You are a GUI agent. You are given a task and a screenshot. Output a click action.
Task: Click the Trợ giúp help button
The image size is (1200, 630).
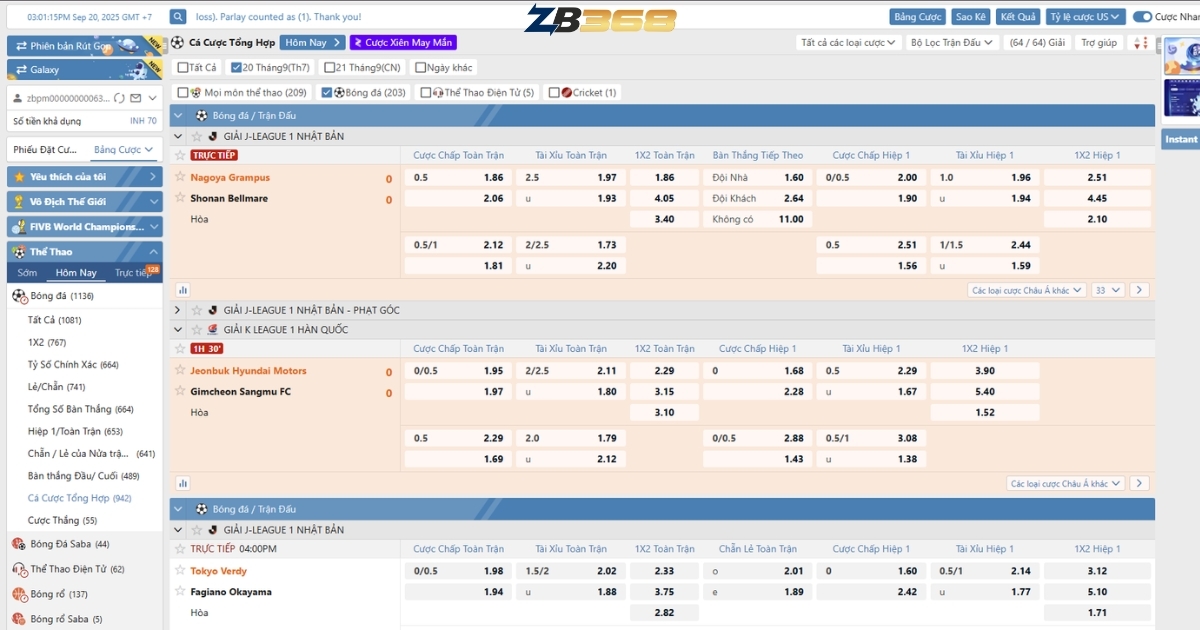tap(1099, 43)
